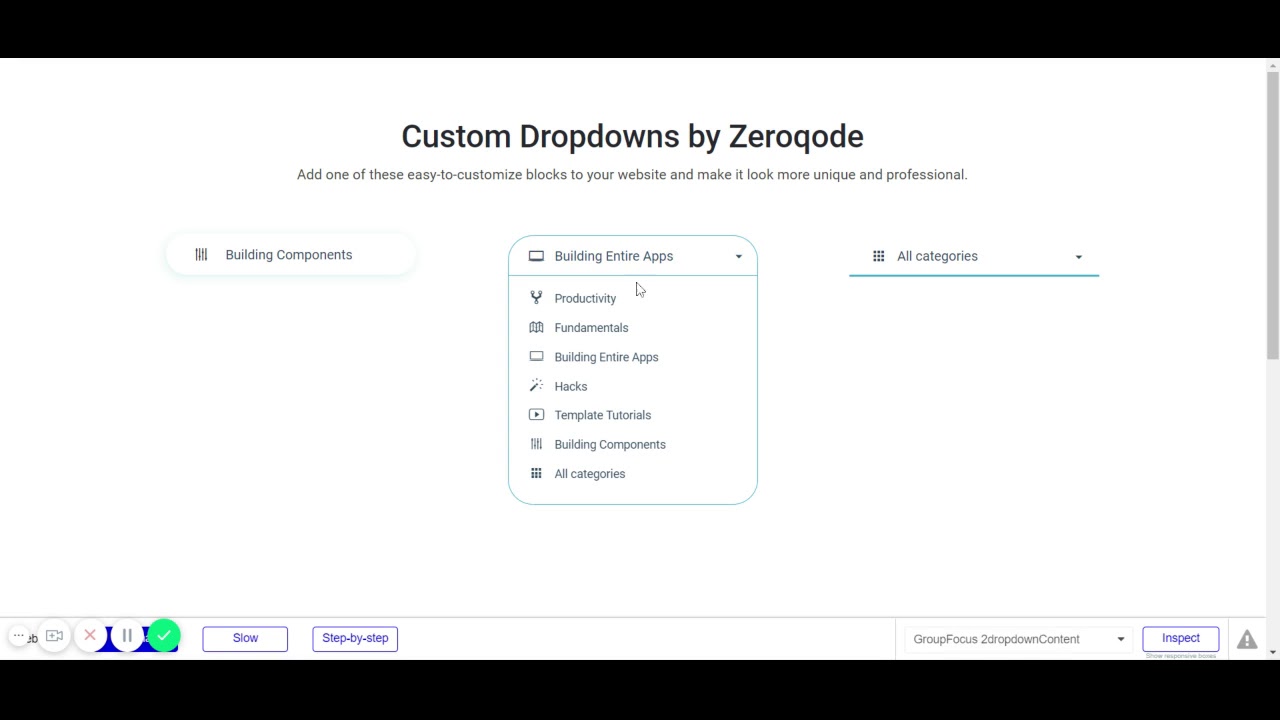The image size is (1280, 720).
Task: Open the GroupFocus 2dropdownContent selector
Action: pos(1017,639)
